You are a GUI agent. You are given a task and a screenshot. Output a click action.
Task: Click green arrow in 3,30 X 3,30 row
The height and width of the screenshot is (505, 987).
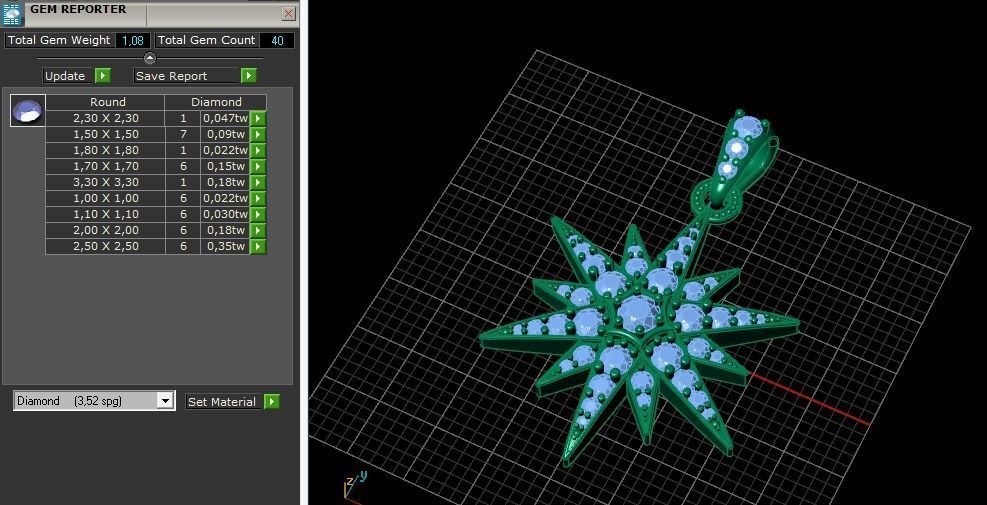pos(258,183)
